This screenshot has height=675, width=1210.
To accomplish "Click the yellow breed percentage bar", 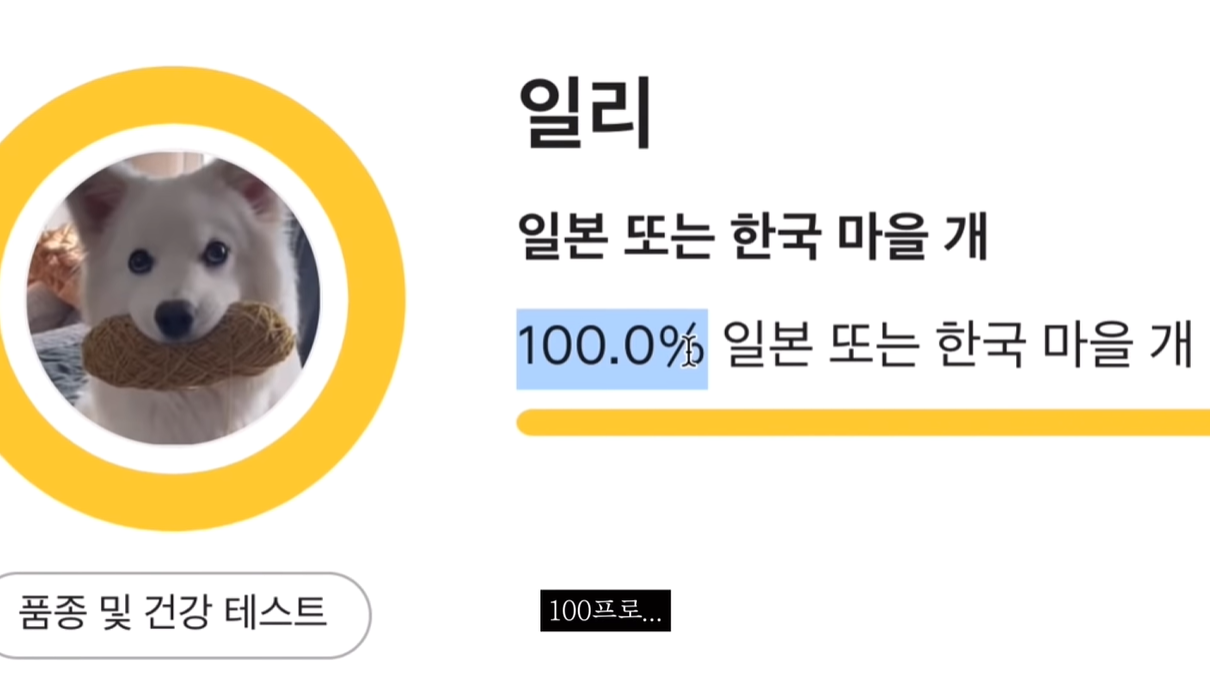I will pos(860,423).
